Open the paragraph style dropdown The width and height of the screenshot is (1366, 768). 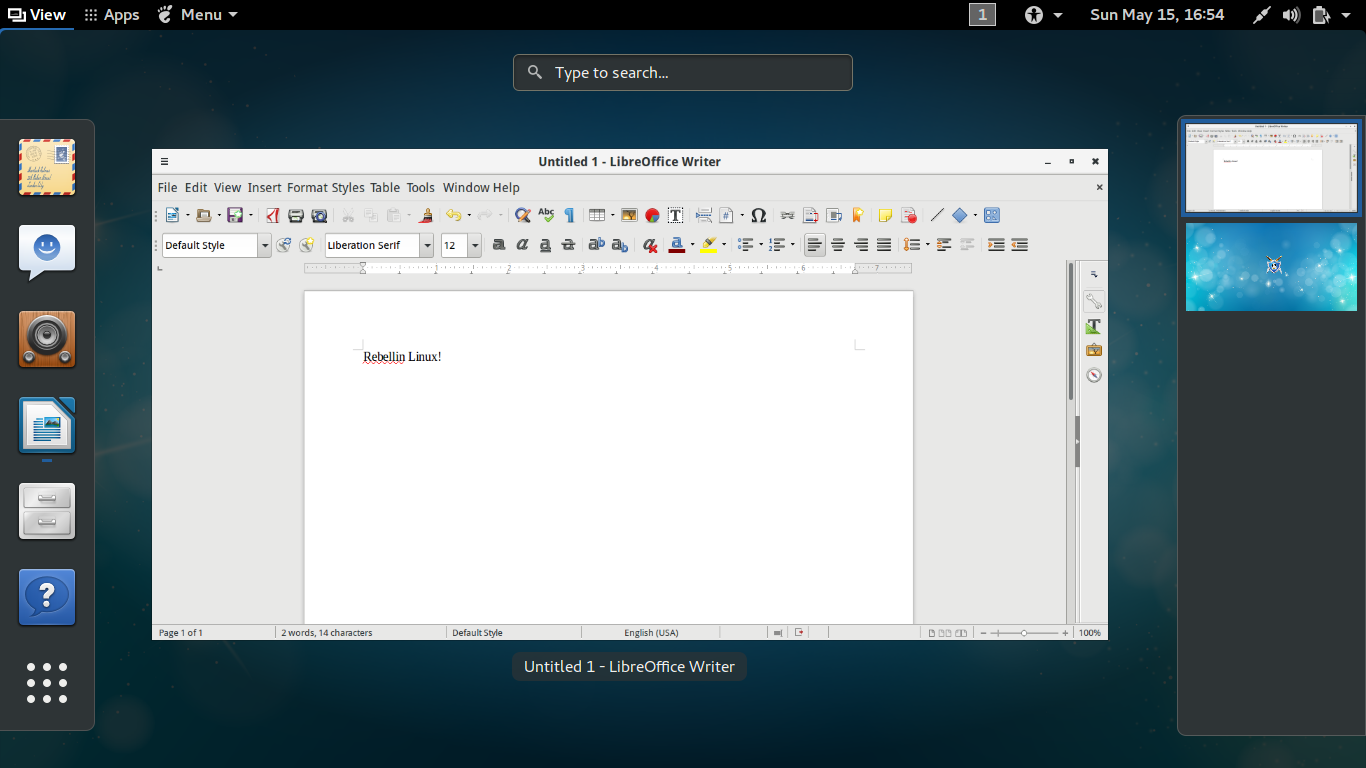[265, 245]
